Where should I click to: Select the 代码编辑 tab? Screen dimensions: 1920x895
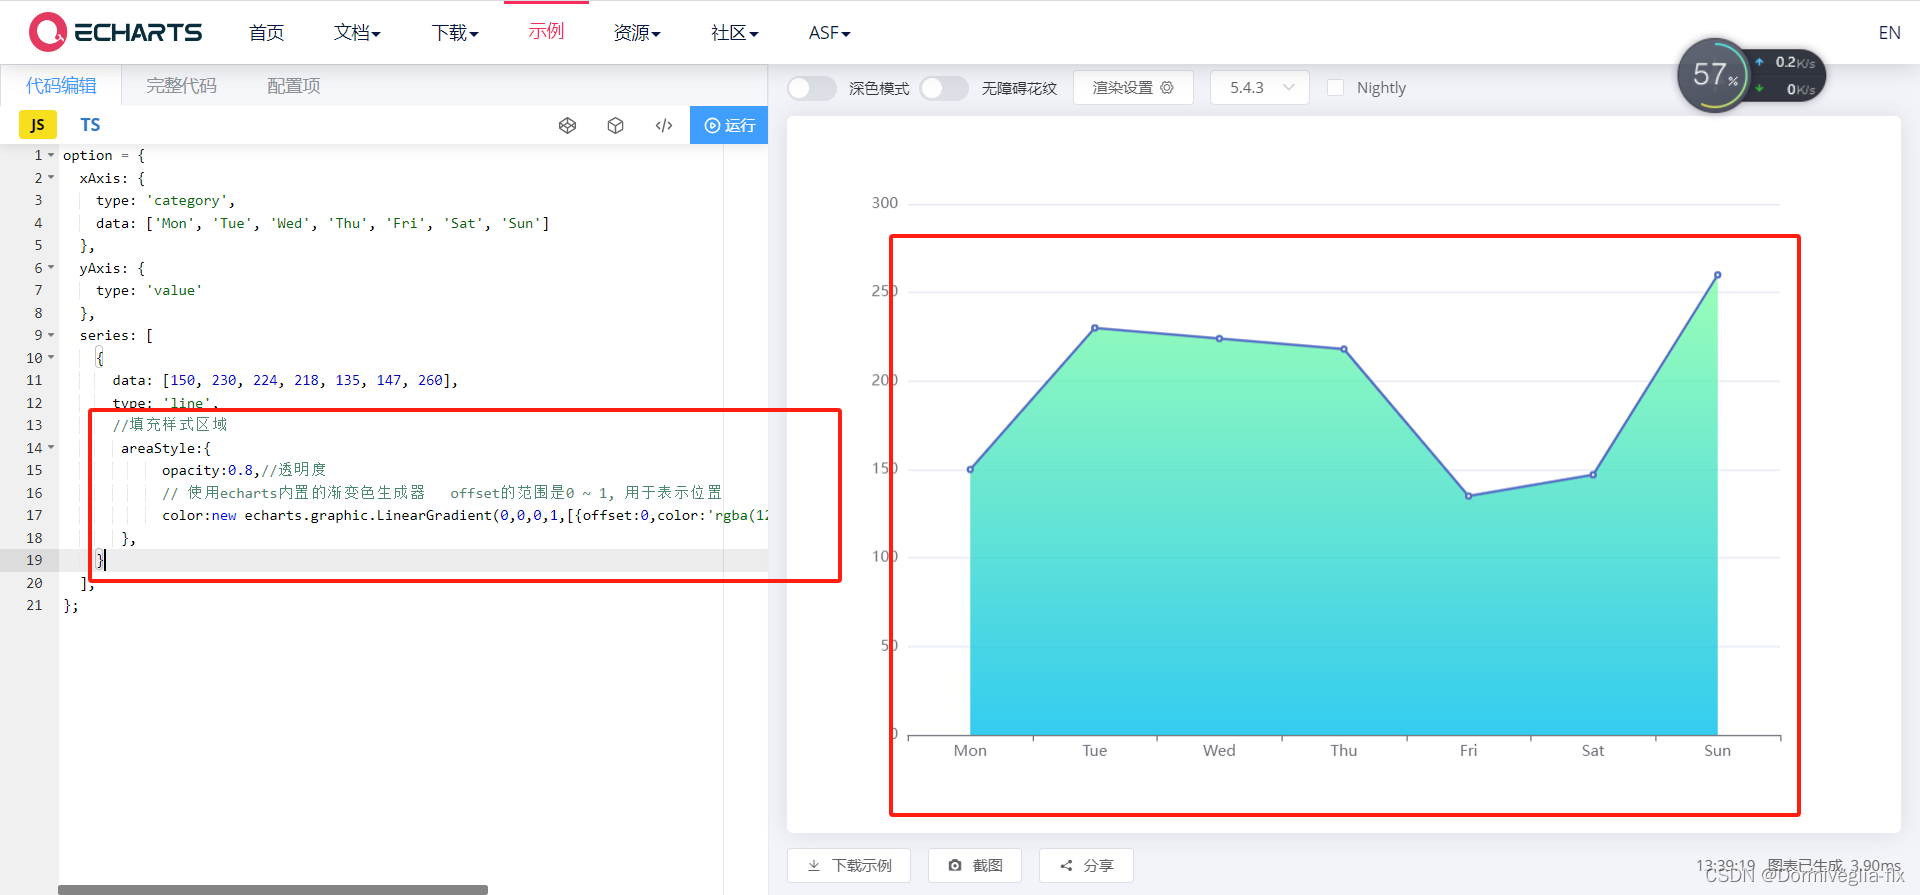point(61,86)
